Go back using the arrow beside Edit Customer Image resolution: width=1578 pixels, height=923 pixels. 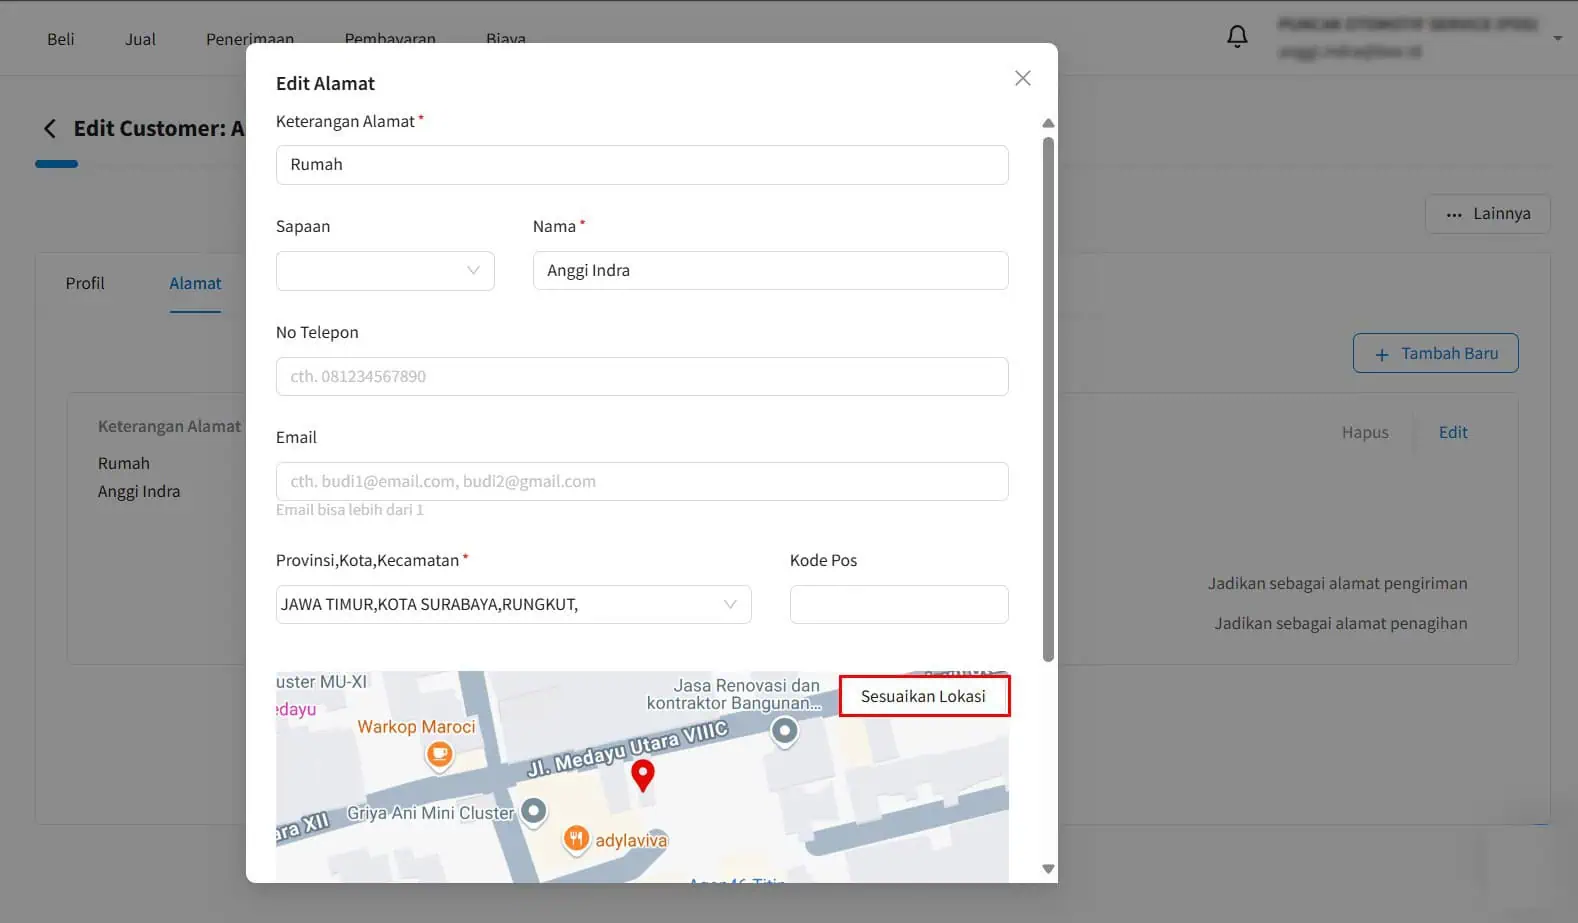pyautogui.click(x=50, y=129)
